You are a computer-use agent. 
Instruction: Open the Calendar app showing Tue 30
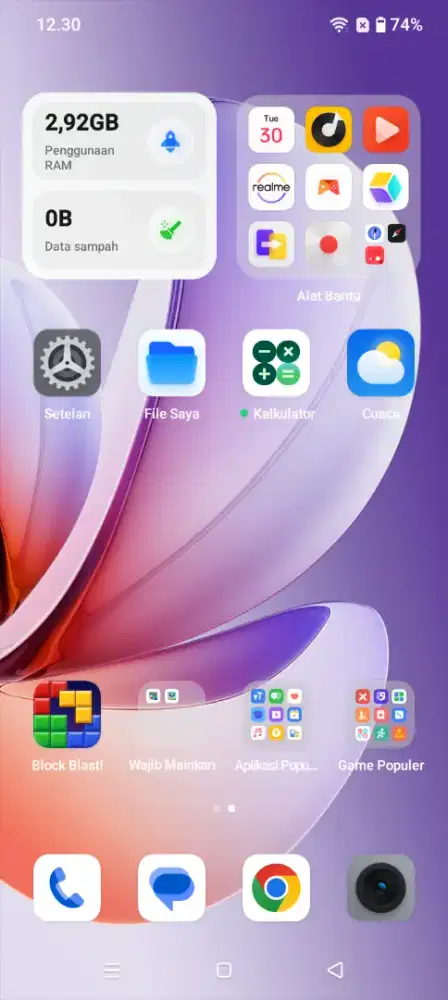271,129
